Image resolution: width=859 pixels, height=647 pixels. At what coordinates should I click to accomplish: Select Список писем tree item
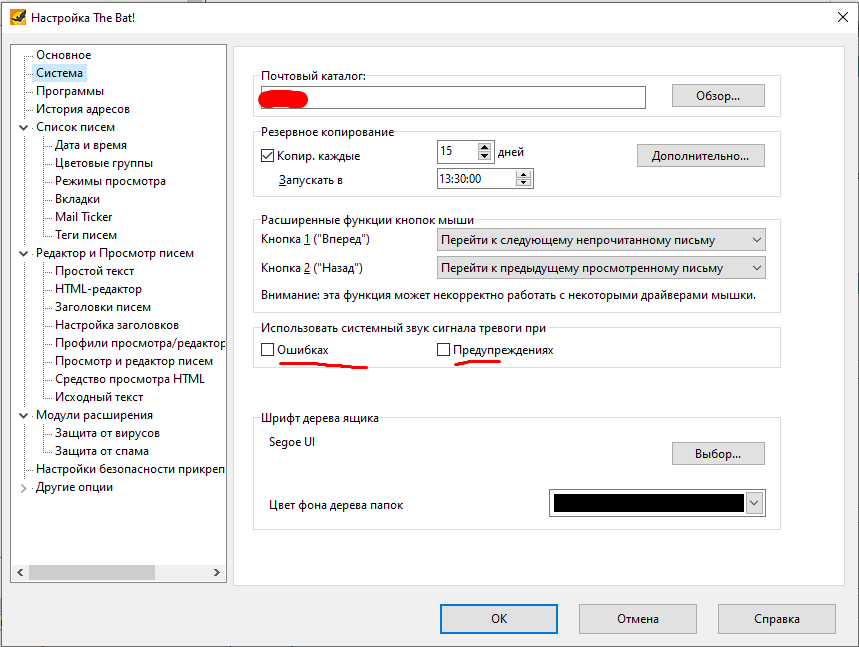point(76,127)
